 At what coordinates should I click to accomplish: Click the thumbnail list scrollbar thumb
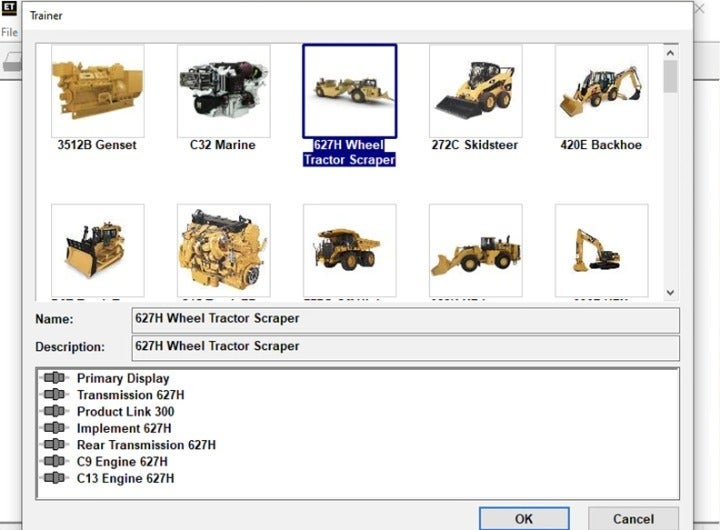point(670,76)
